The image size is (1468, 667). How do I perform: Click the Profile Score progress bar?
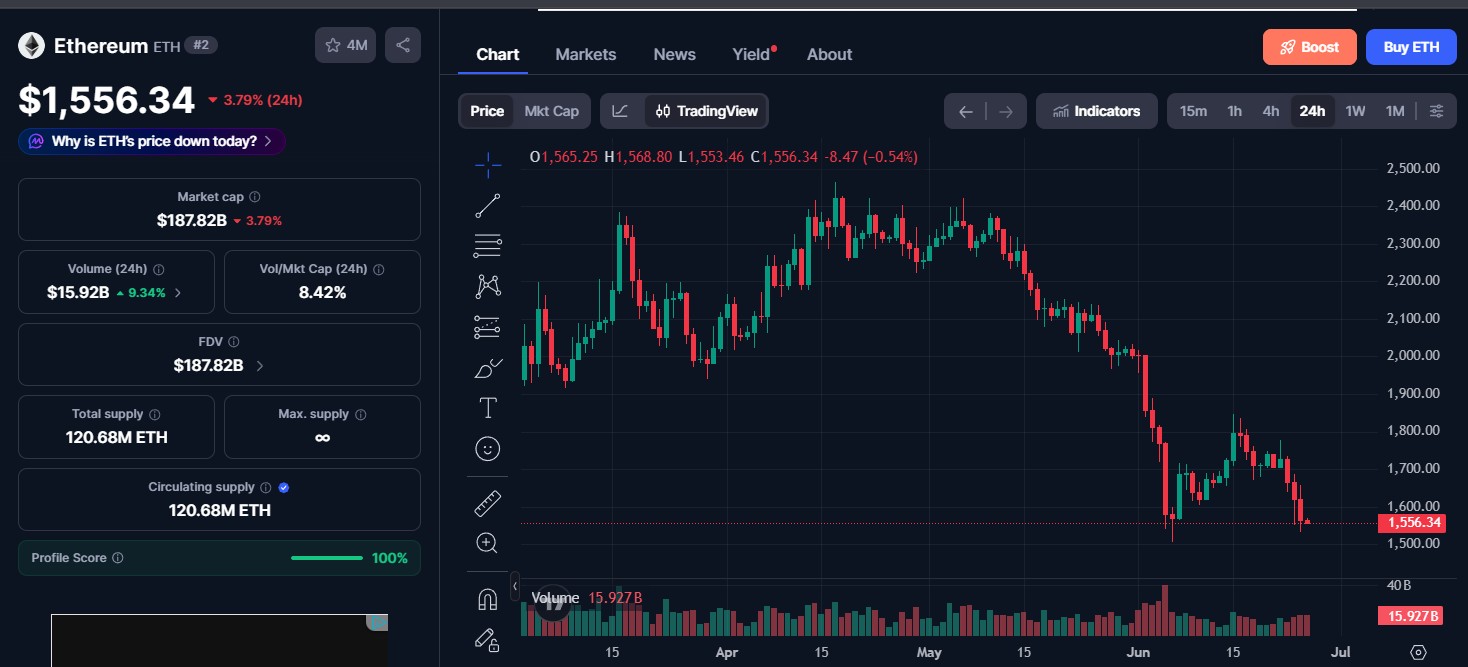pos(327,558)
